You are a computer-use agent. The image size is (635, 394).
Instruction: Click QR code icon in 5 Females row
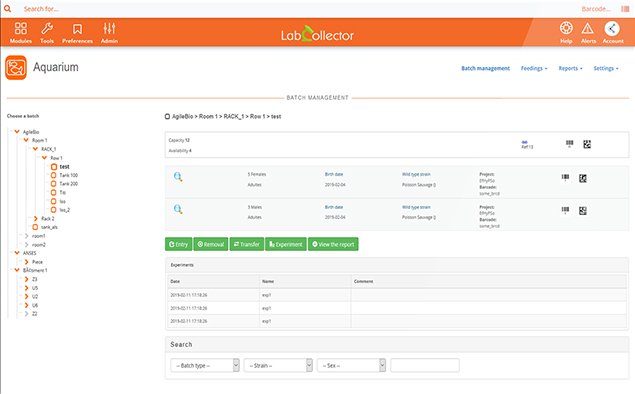(x=583, y=178)
